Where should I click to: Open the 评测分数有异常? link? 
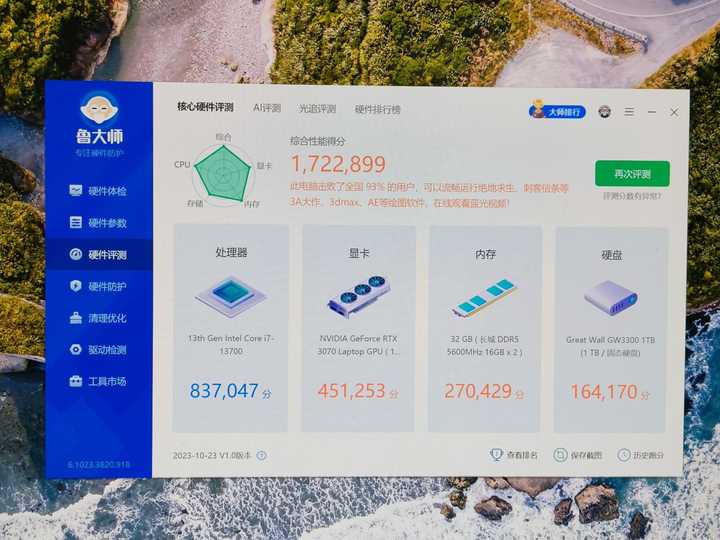coord(632,196)
